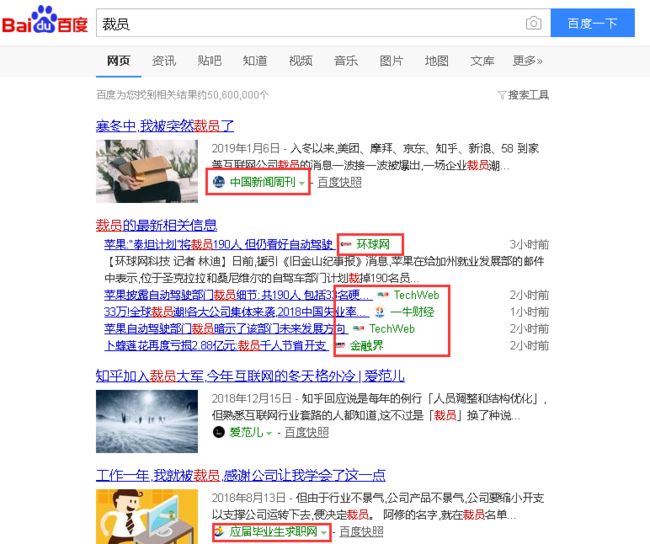Click the Baidu logo

pos(45,20)
